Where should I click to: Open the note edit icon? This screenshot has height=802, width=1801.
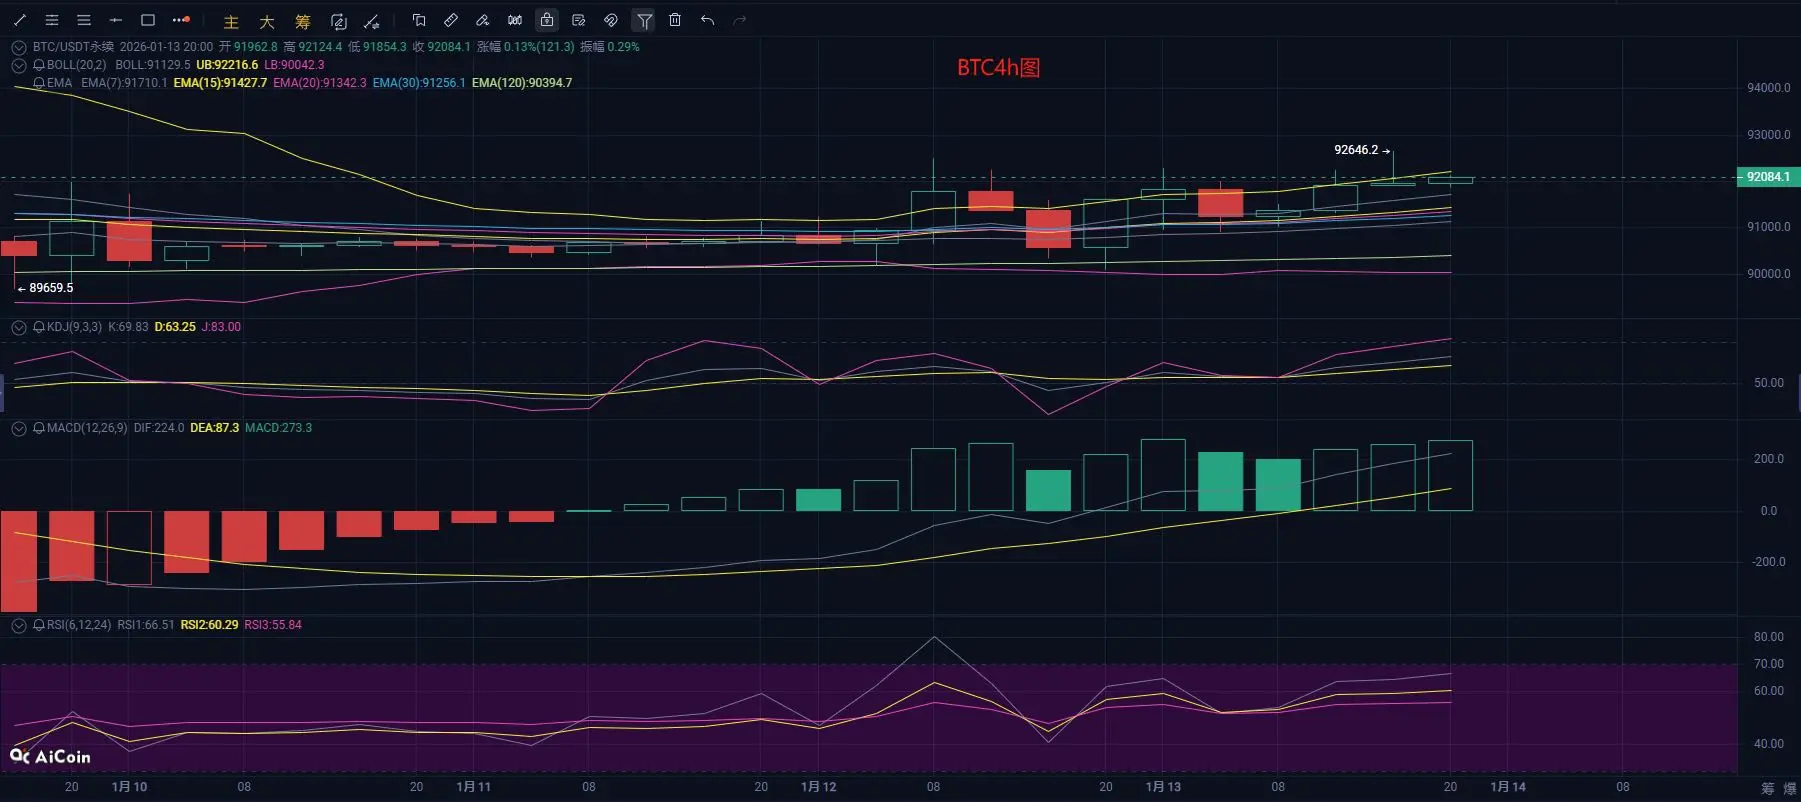pos(579,20)
